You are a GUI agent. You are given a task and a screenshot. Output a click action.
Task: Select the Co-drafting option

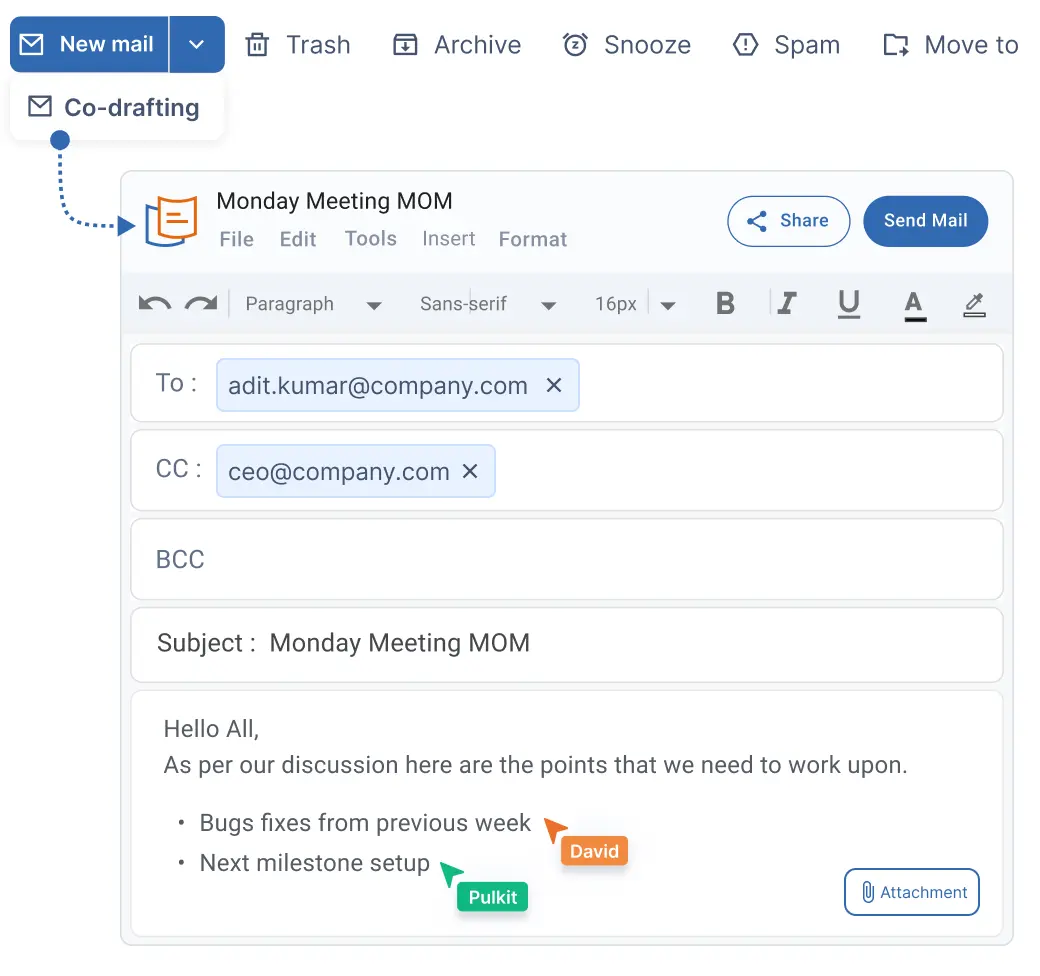pyautogui.click(x=116, y=107)
